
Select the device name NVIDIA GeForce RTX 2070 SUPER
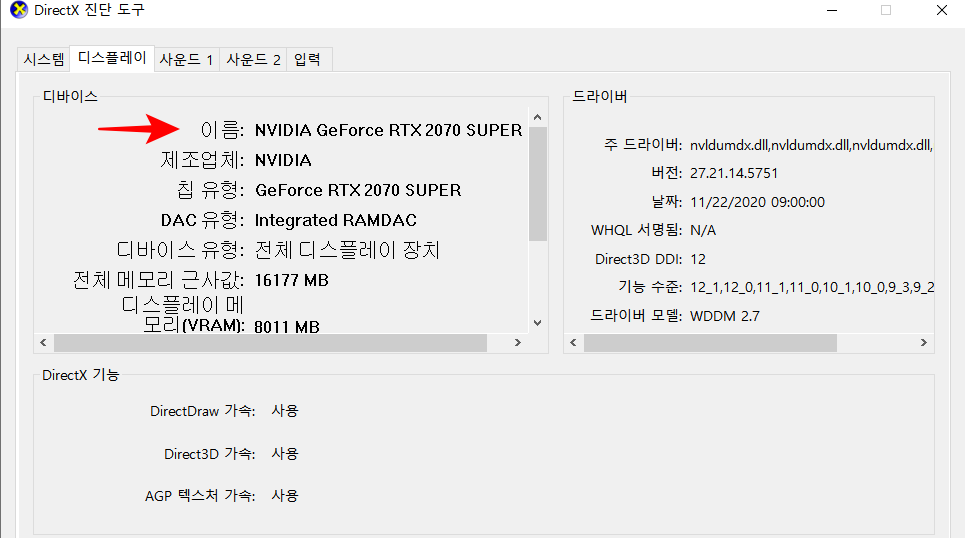tap(388, 130)
